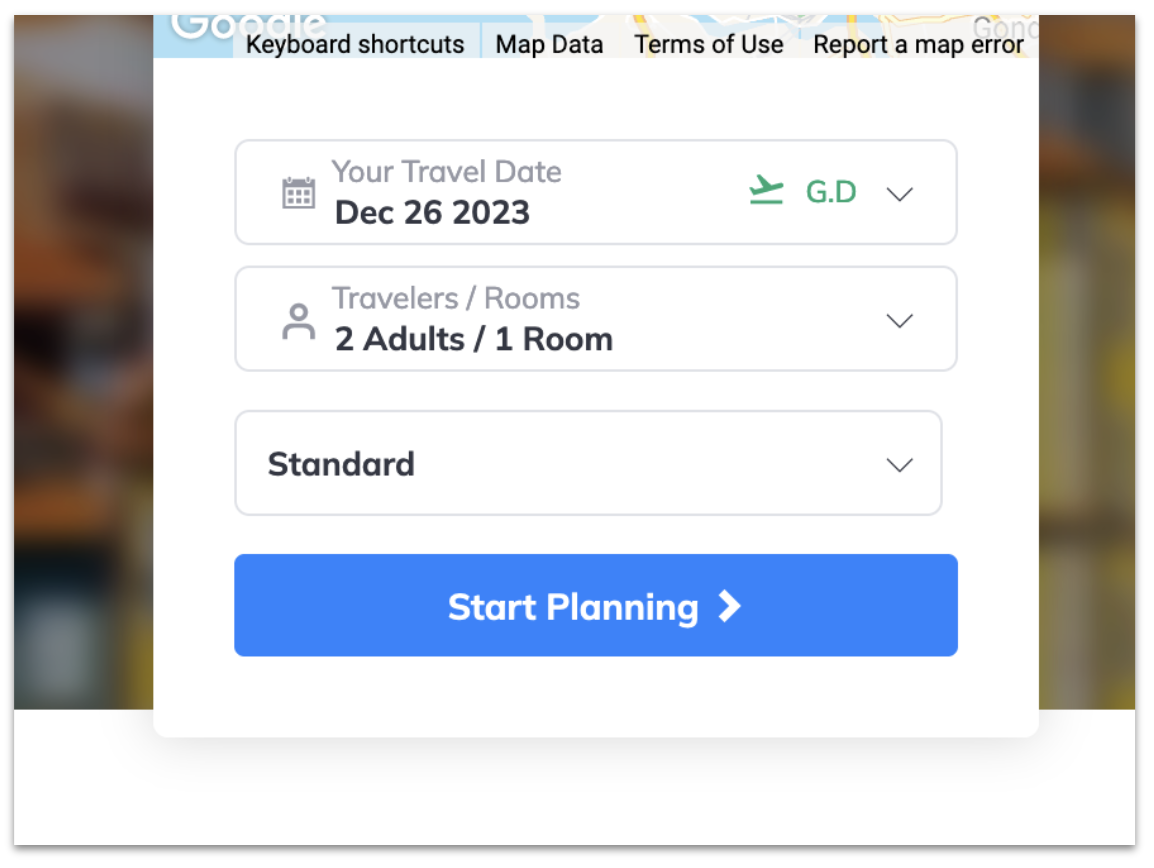This screenshot has height=868, width=1154.
Task: Open the Map Data link
Action: pos(549,44)
